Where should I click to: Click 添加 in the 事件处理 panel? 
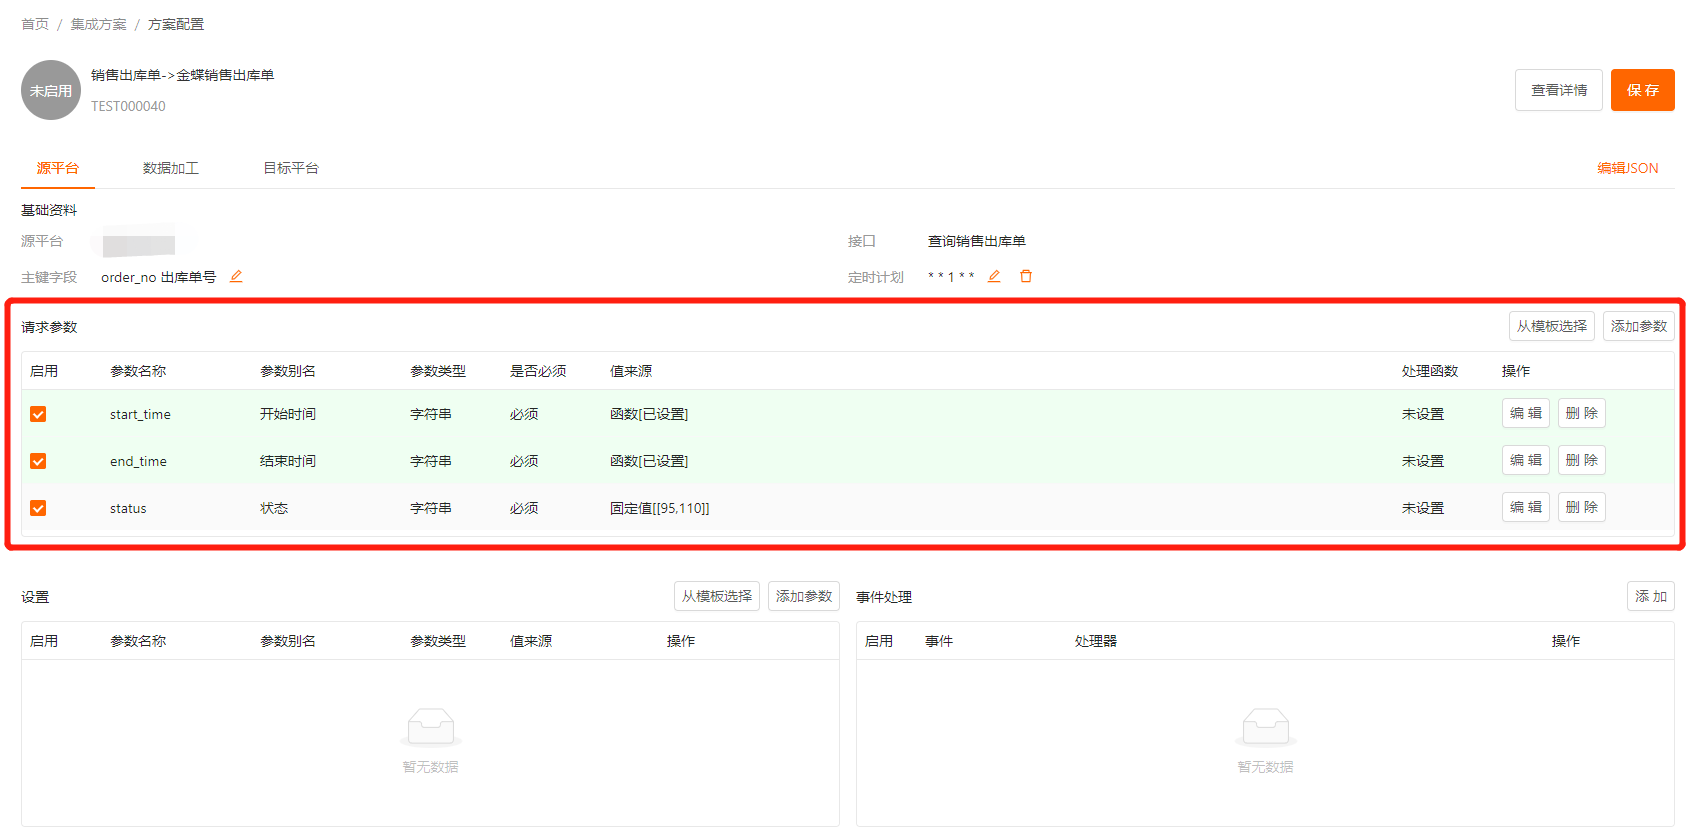click(1650, 596)
